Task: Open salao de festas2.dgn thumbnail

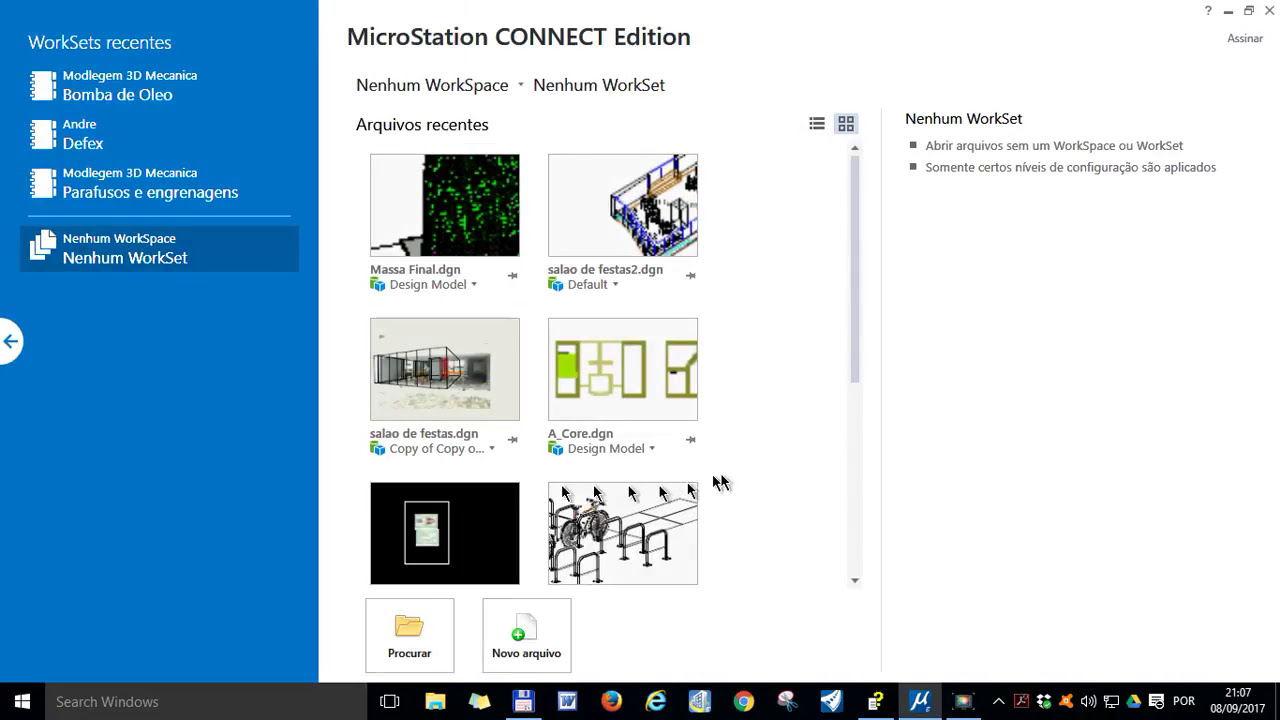Action: click(623, 205)
